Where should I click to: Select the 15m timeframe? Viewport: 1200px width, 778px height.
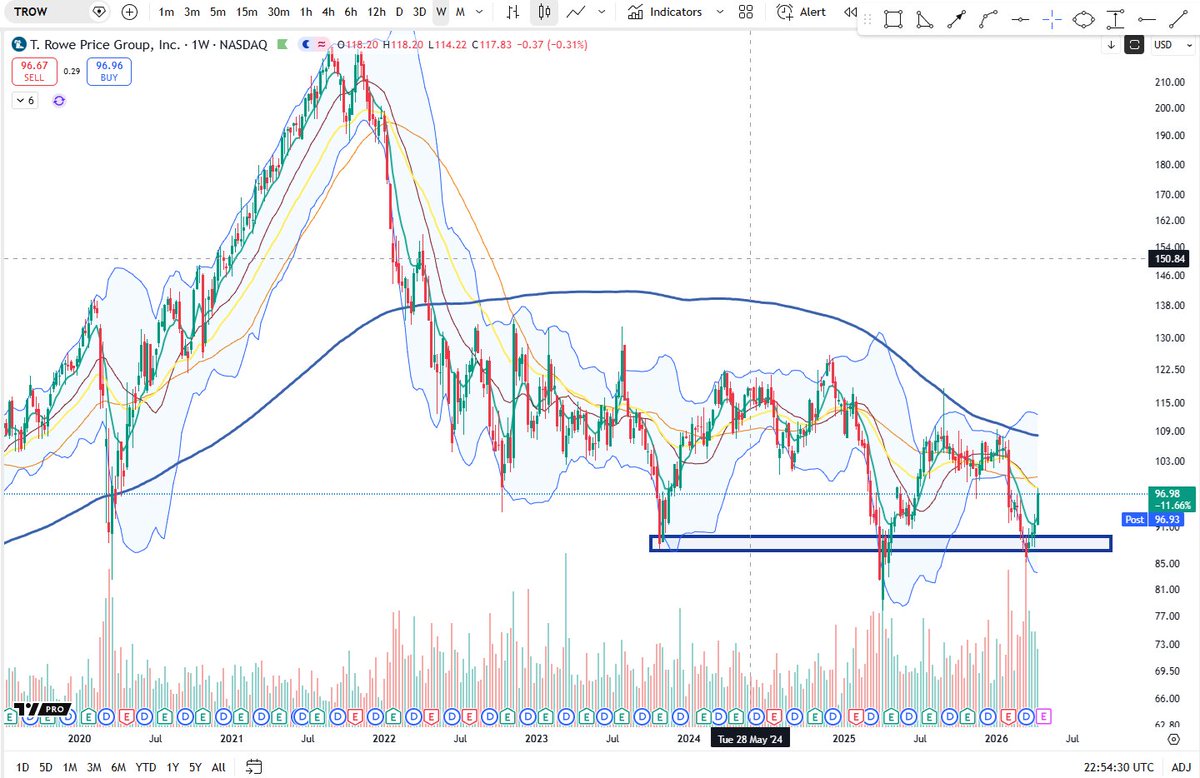pos(247,12)
